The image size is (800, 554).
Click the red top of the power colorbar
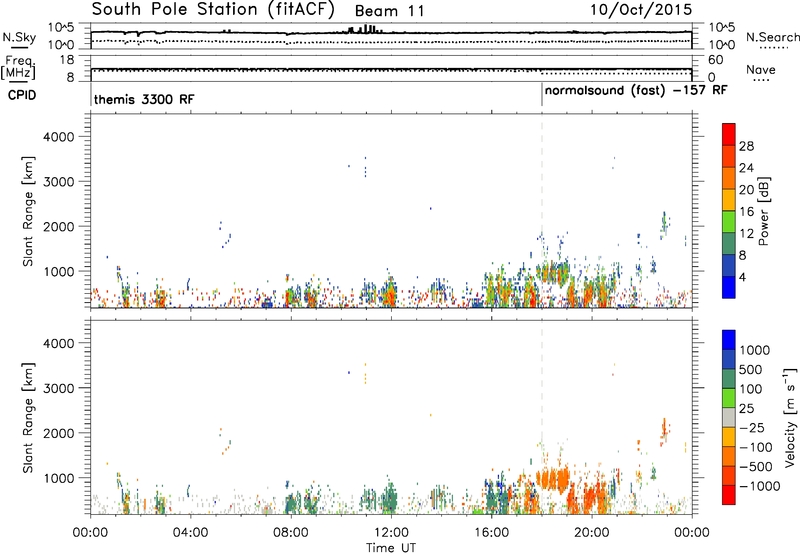[729, 134]
